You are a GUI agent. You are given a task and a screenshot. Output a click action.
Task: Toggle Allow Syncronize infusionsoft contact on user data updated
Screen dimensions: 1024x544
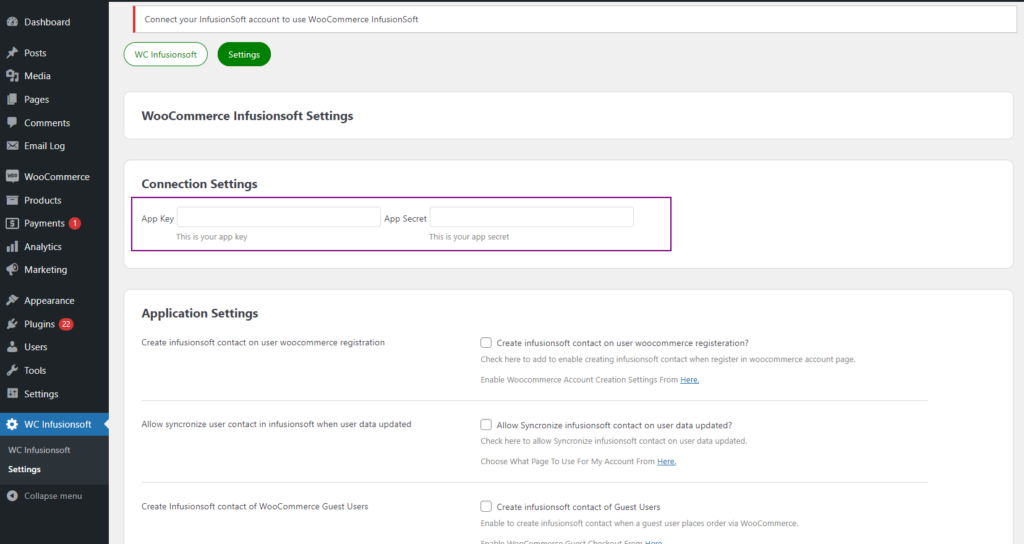coord(486,424)
